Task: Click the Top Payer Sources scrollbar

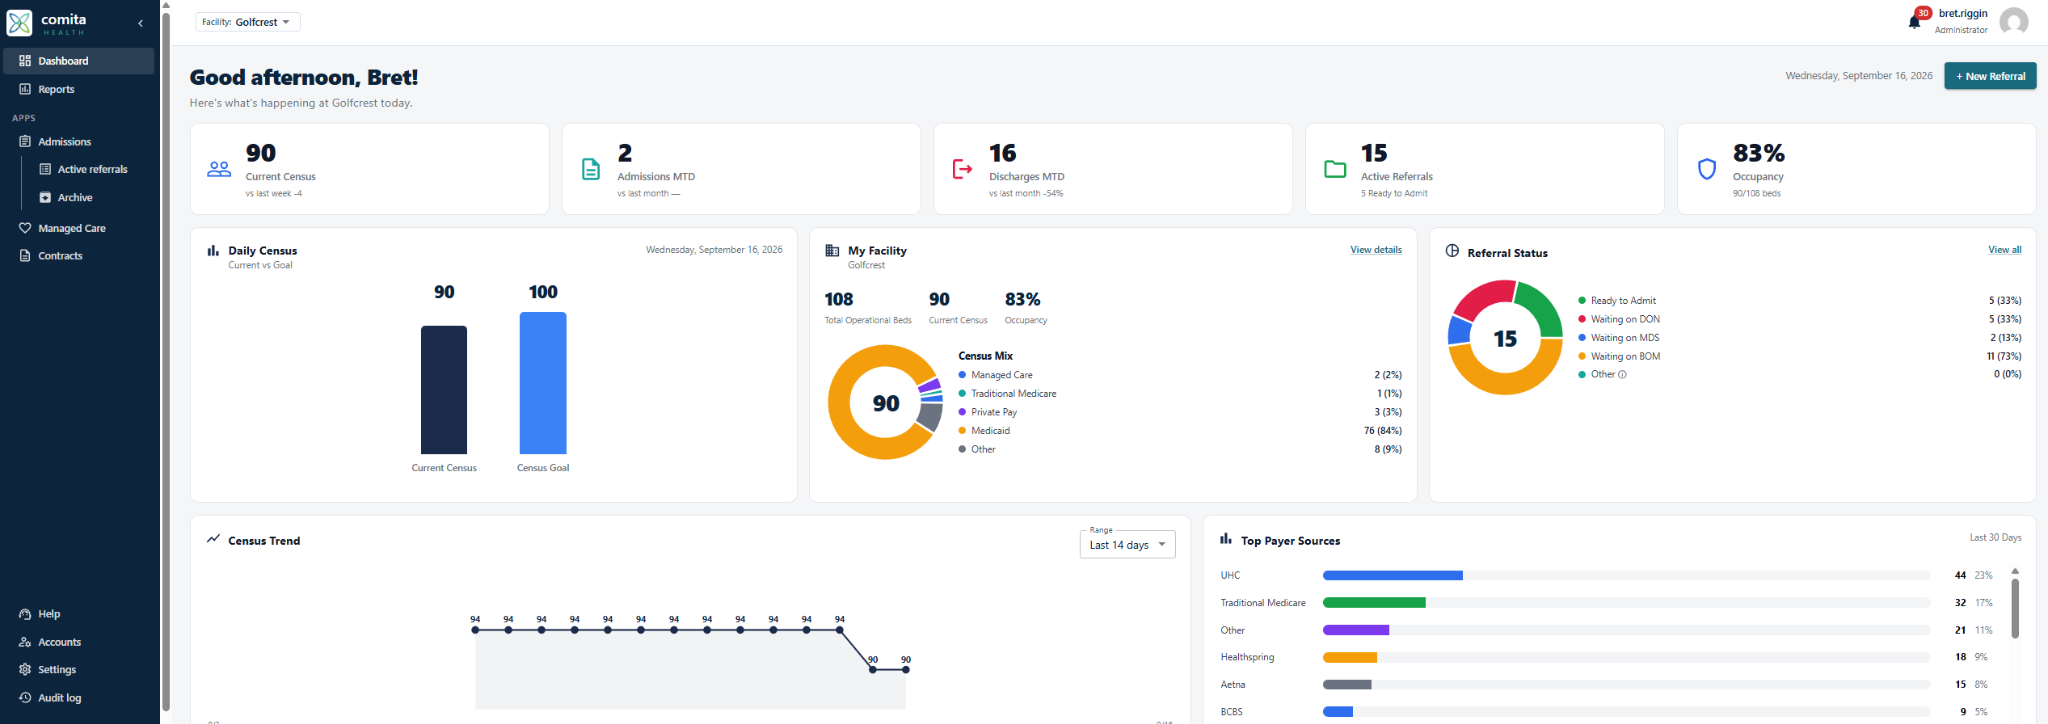Action: coord(2015,608)
